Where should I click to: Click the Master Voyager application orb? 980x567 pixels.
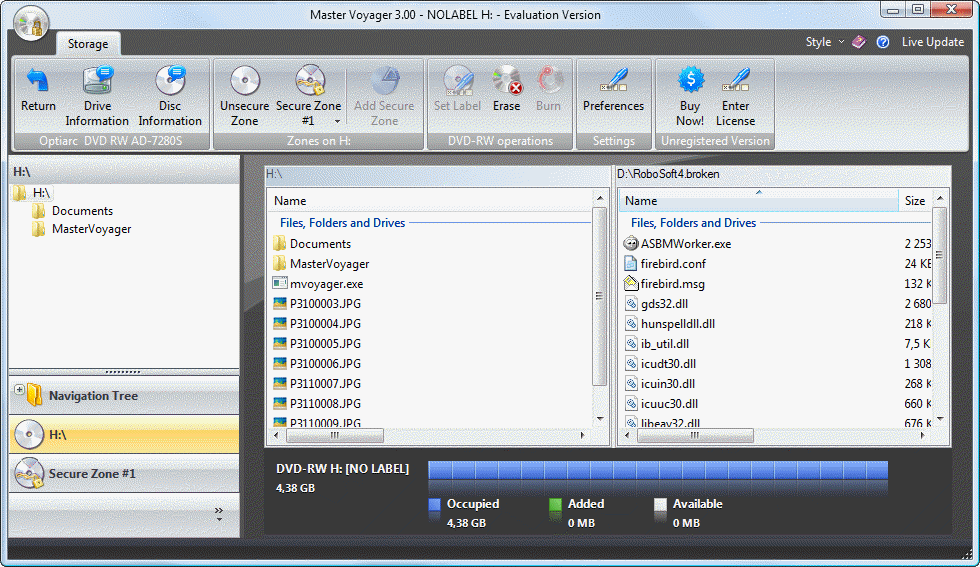(31, 23)
